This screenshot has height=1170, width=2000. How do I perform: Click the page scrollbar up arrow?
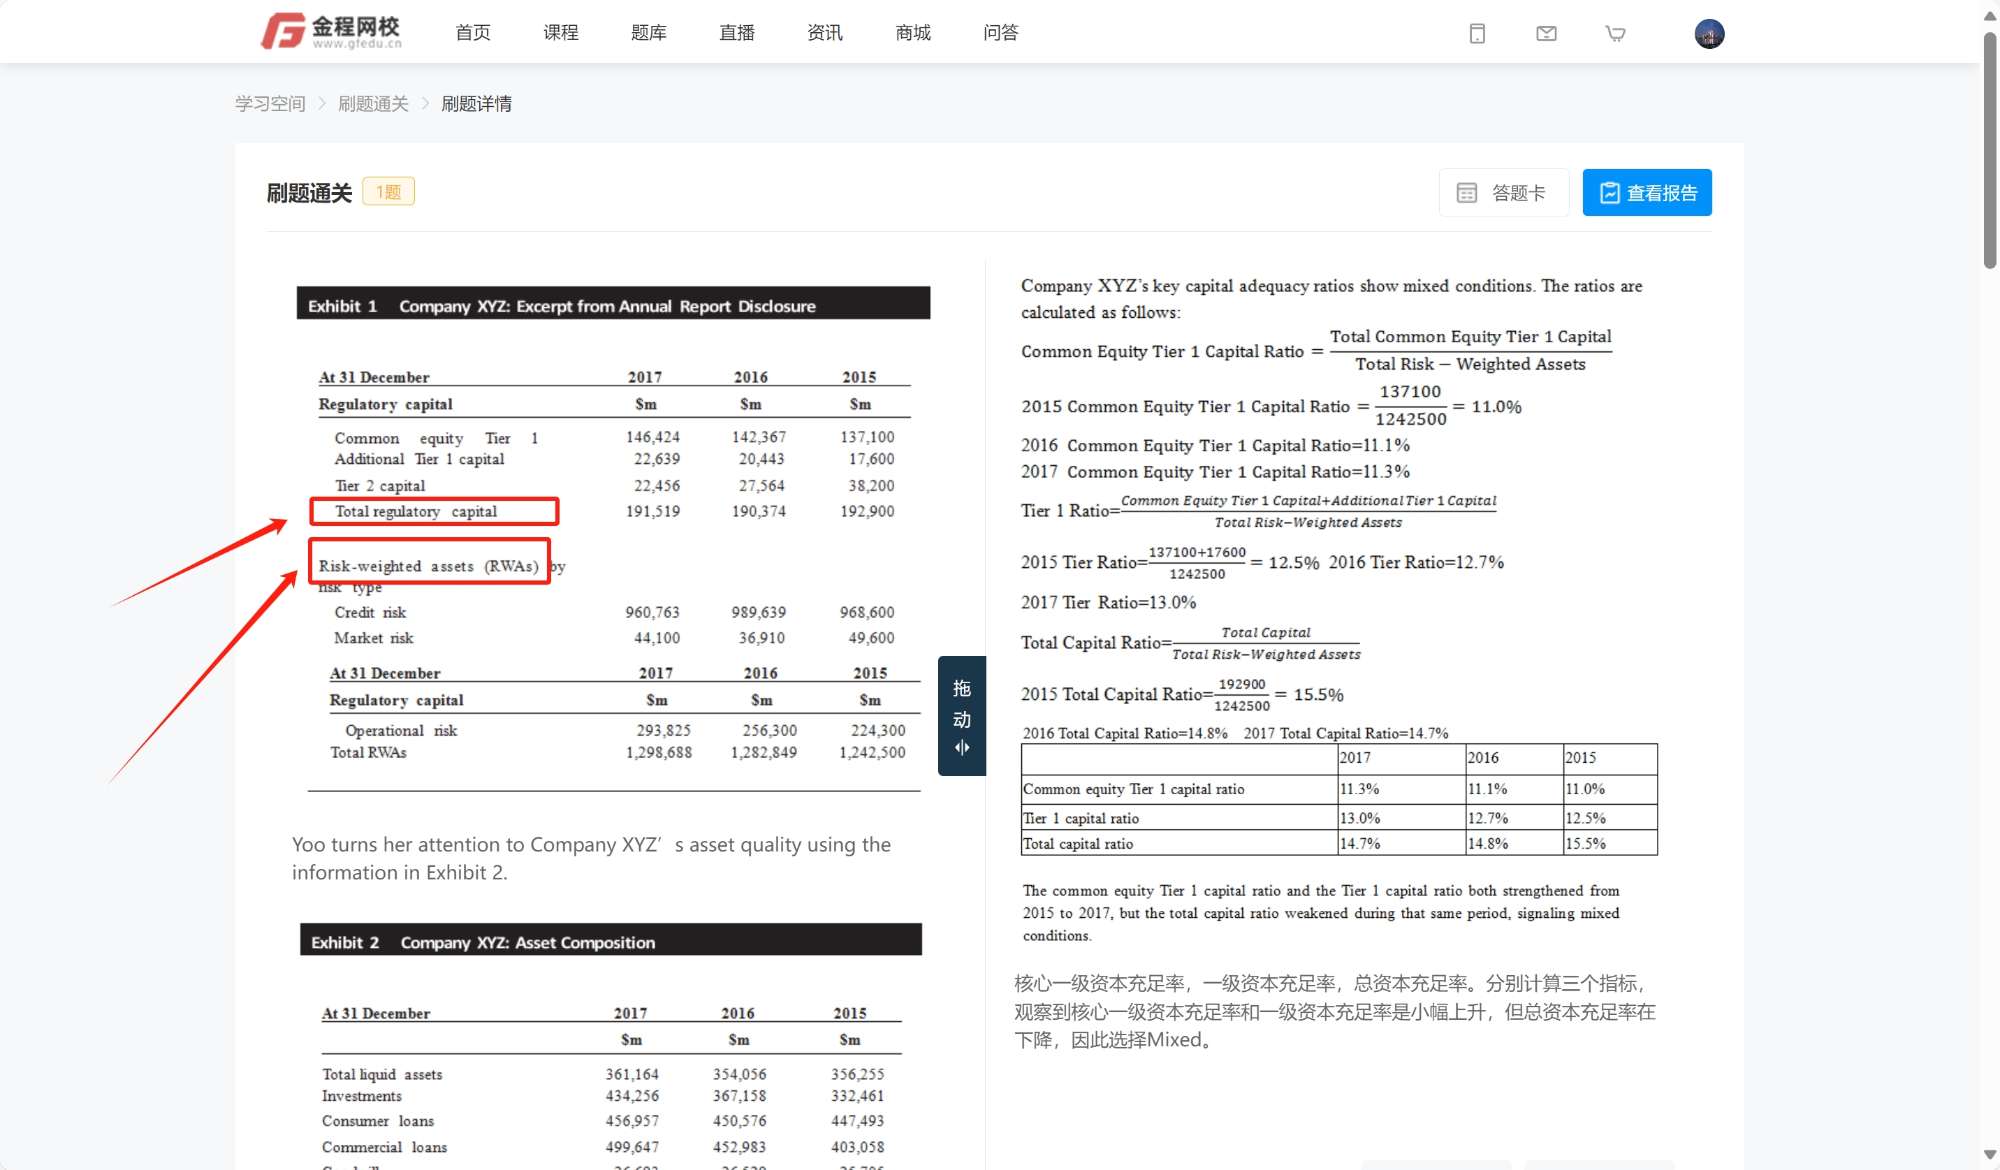coord(1989,15)
